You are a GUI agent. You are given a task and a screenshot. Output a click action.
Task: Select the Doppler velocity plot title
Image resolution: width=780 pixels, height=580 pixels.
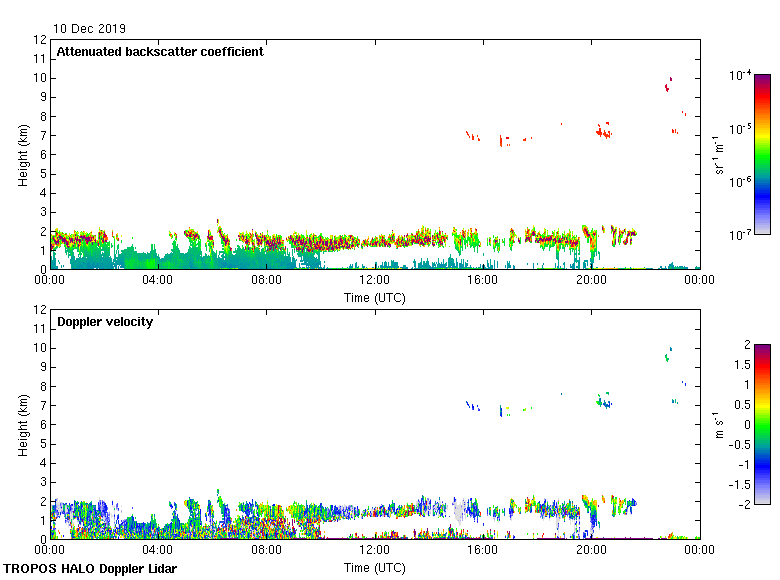point(105,322)
